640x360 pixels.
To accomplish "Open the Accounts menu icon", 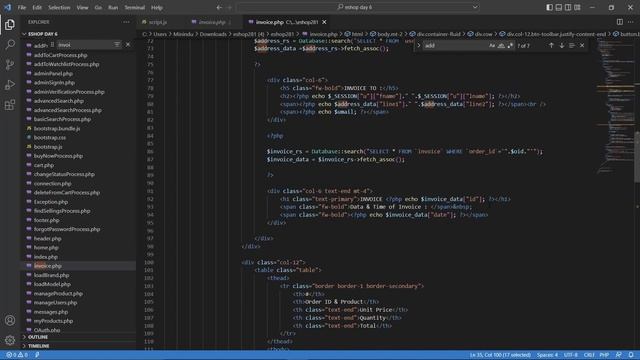I will (10, 320).
